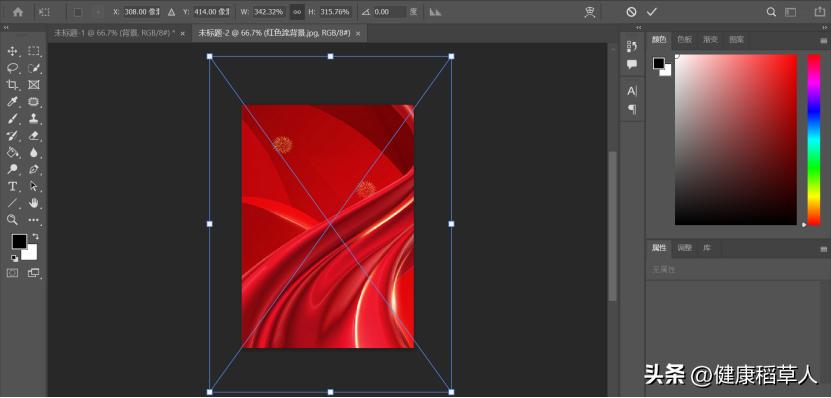The height and width of the screenshot is (398, 831).
Task: Click the Share icon at top right
Action: (819, 12)
